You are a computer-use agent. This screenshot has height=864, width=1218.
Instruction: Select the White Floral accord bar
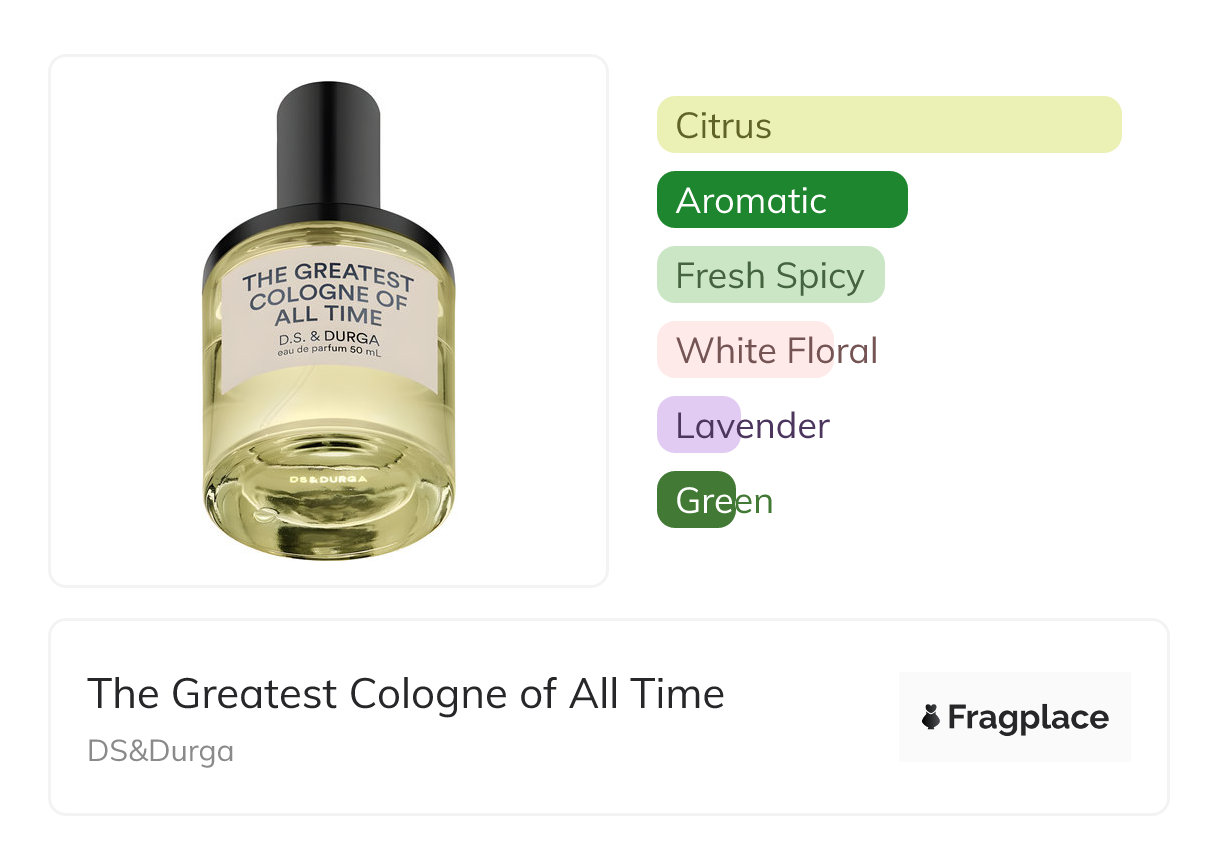coord(745,350)
